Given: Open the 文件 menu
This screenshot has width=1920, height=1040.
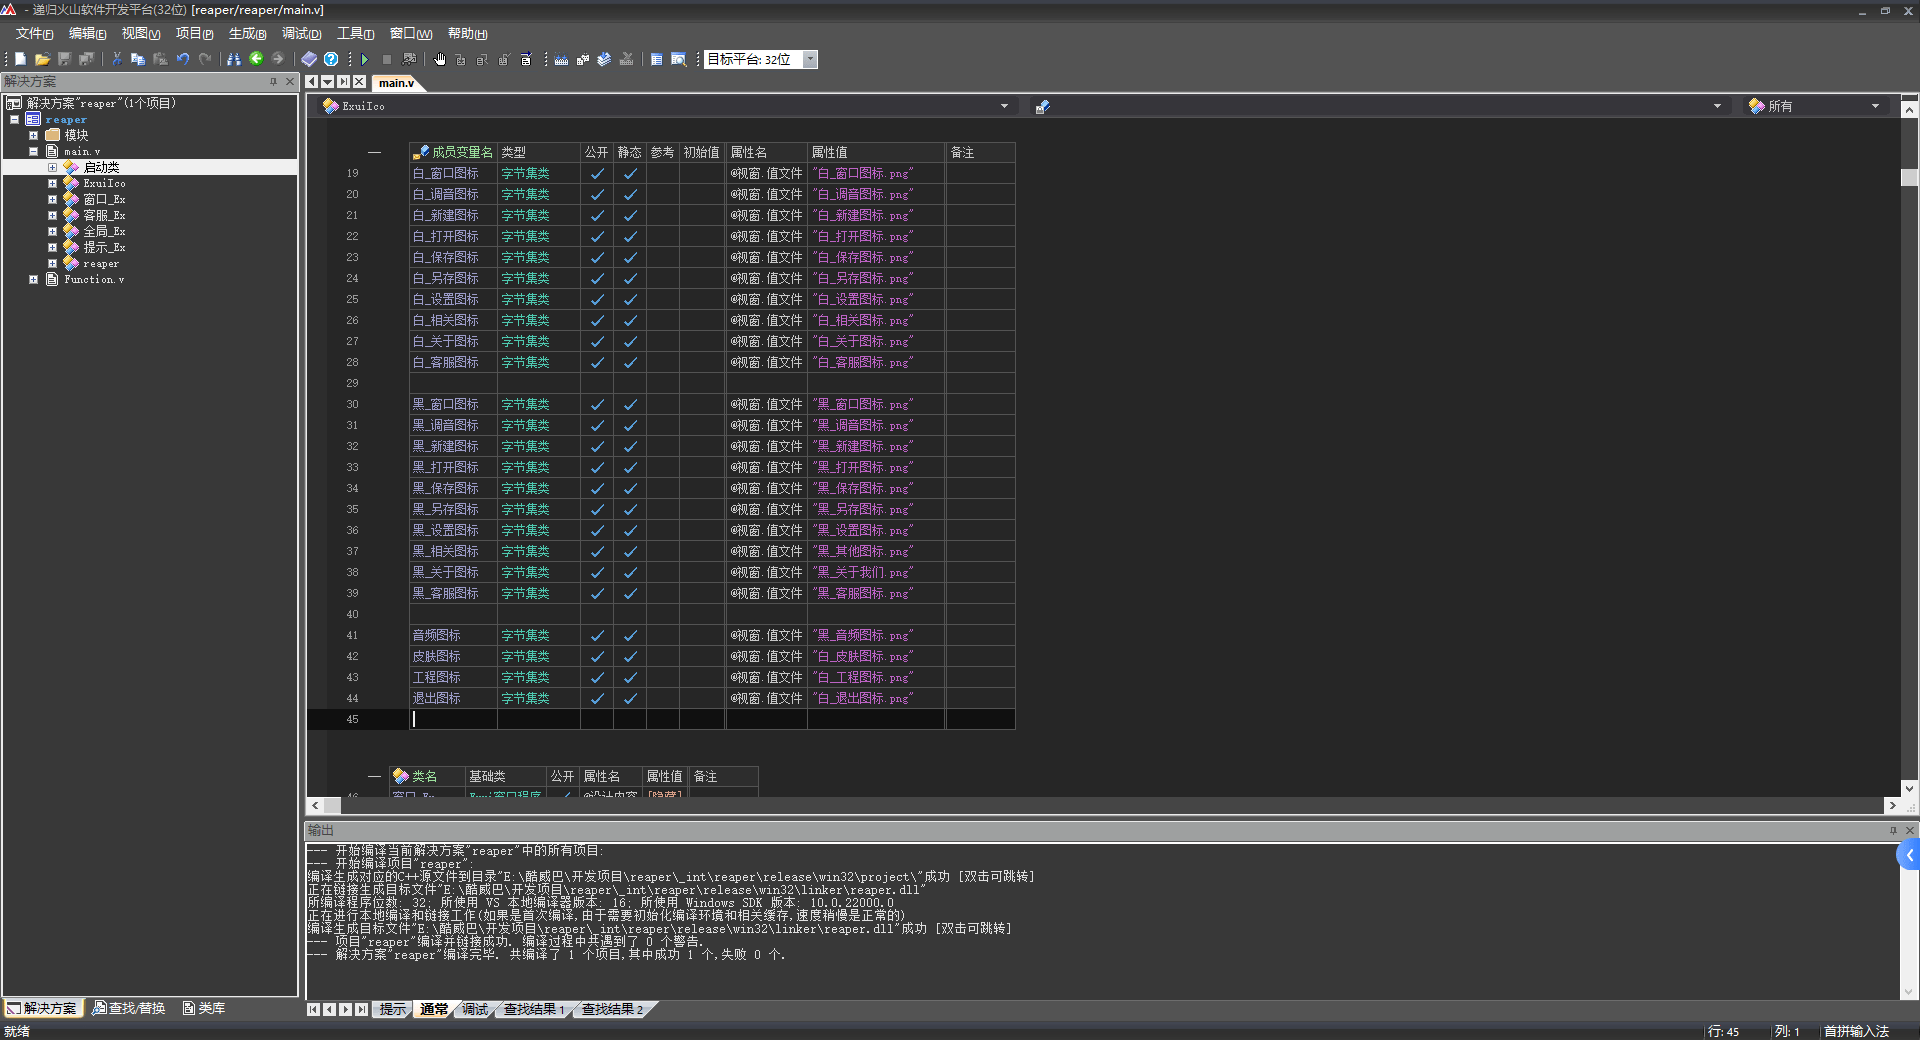Looking at the screenshot, I should [34, 33].
